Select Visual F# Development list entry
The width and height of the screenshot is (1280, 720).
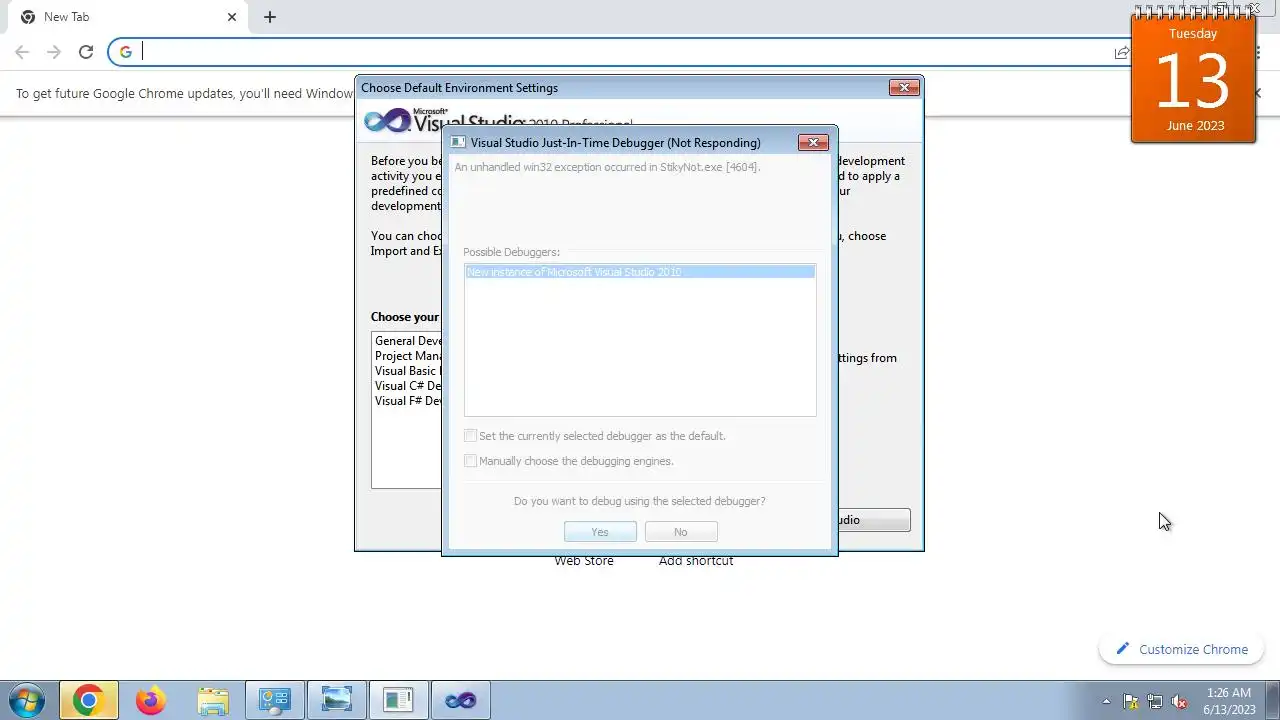point(408,401)
